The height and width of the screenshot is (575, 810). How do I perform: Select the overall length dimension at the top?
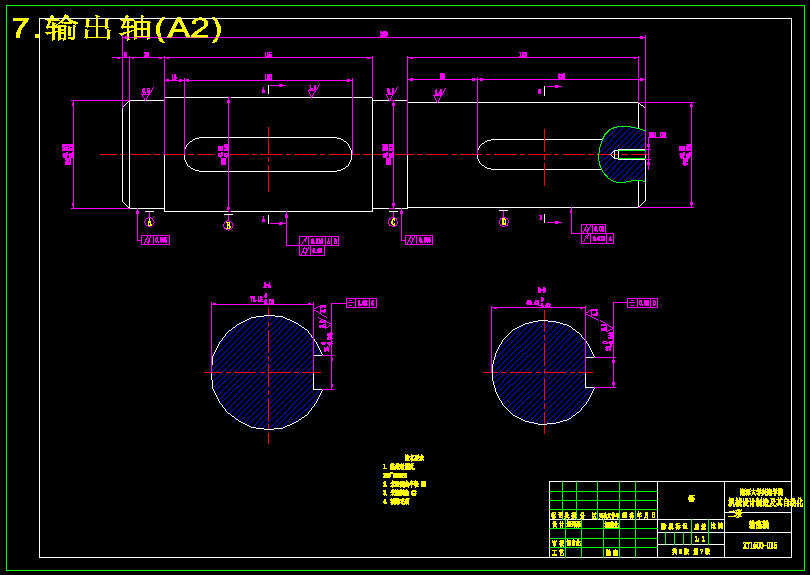tap(384, 35)
